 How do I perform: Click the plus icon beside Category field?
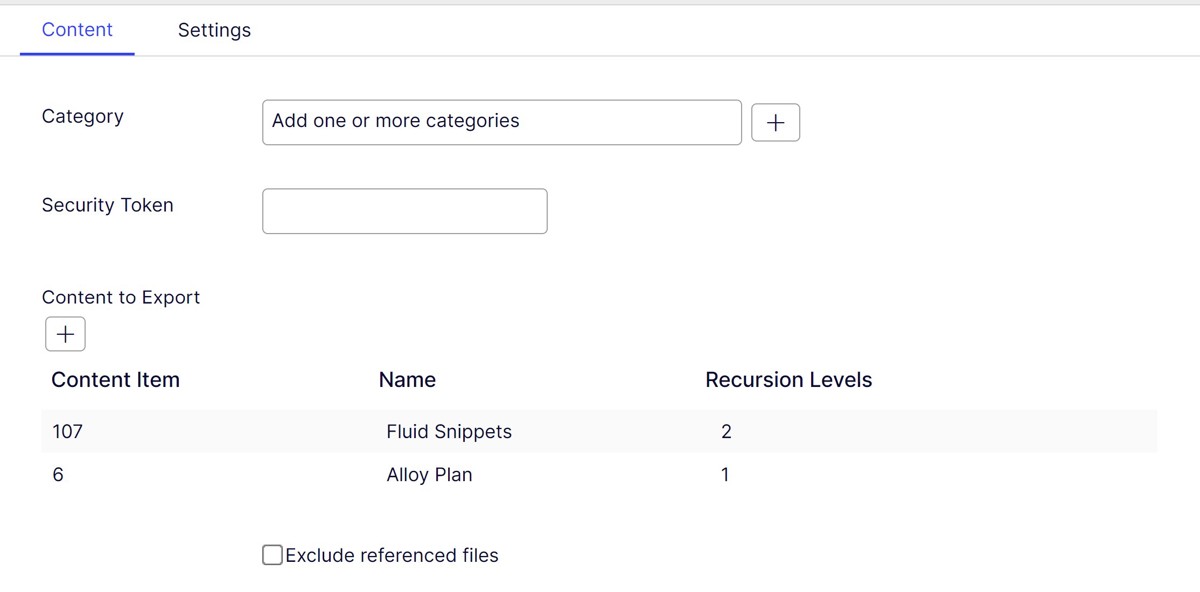(x=776, y=121)
